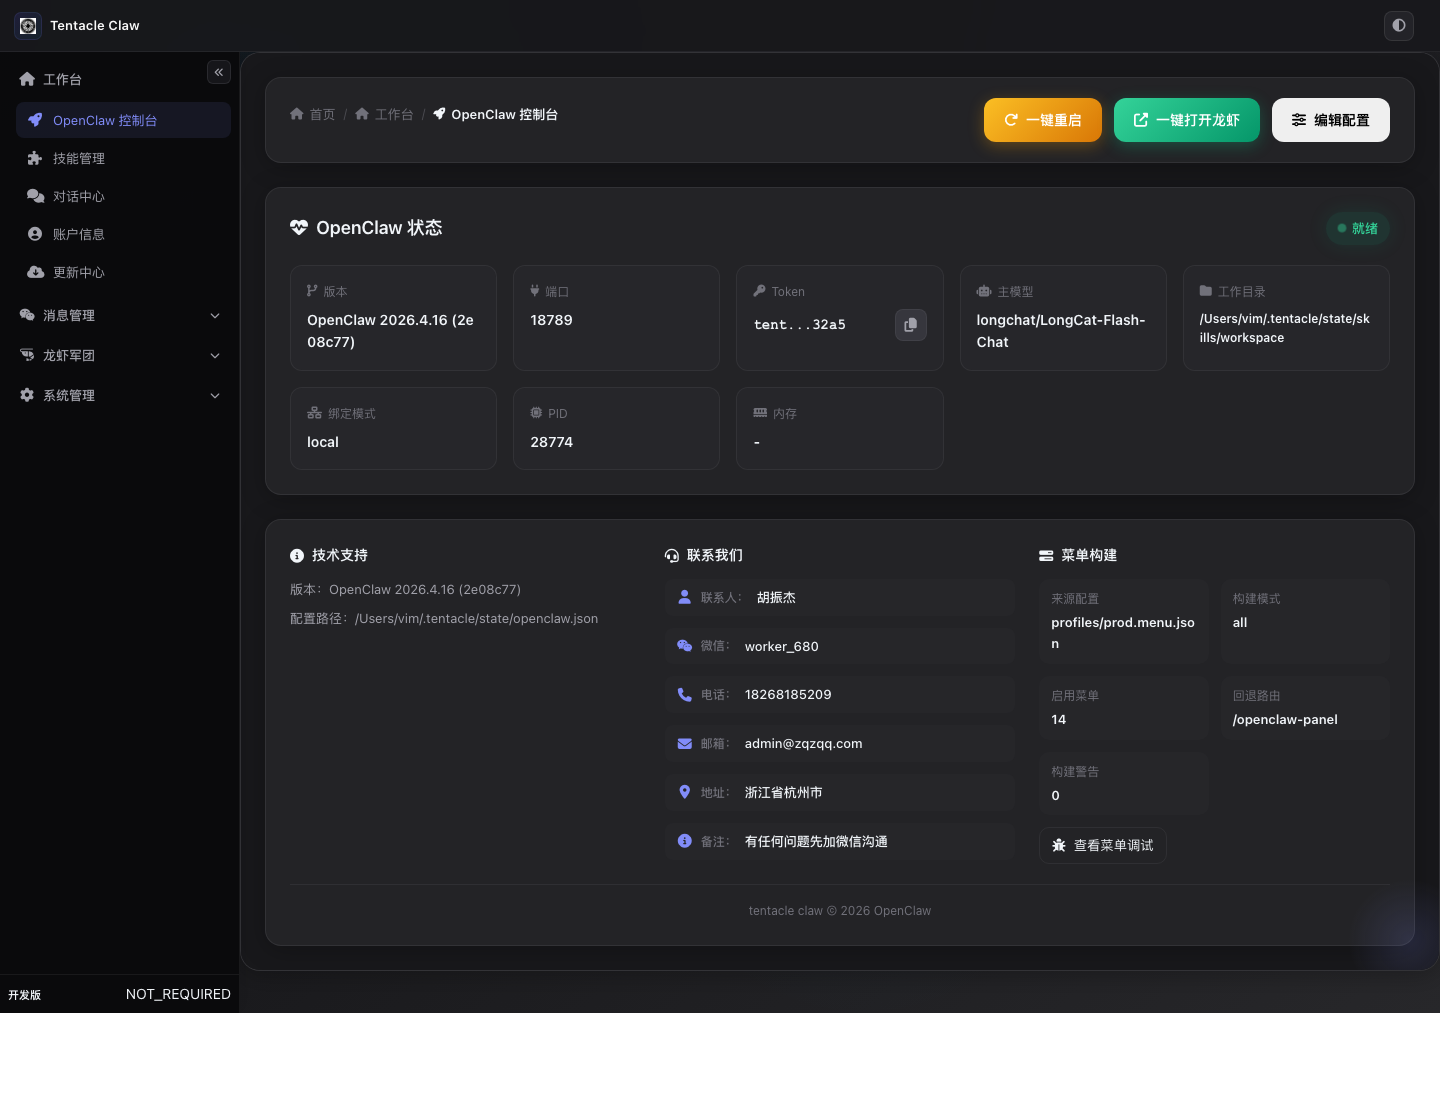Click the memory icon on 内存 card
1440x1100 pixels.
760,413
